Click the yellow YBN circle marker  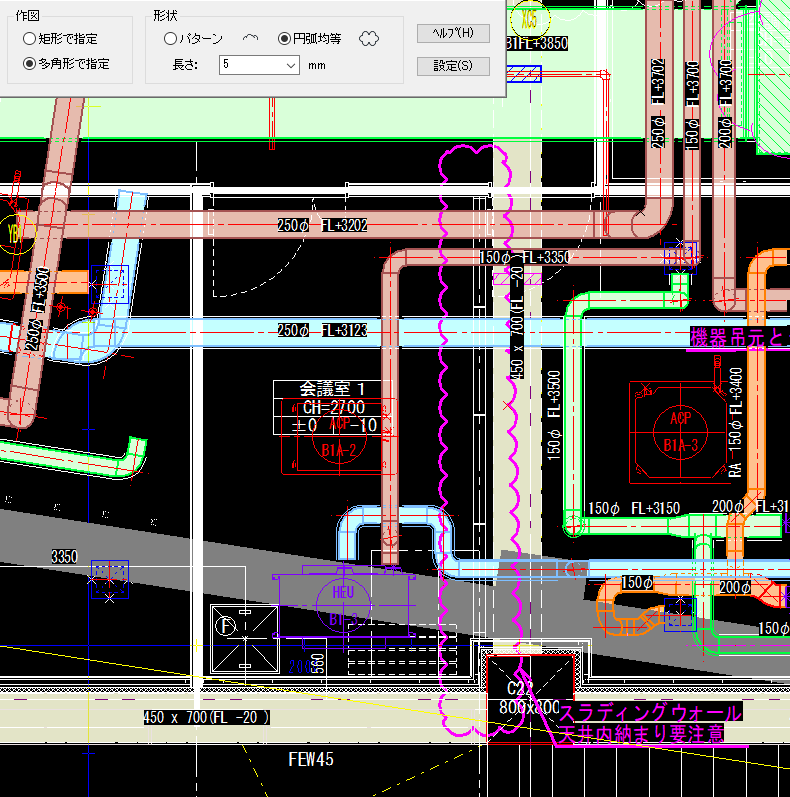pyautogui.click(x=17, y=235)
